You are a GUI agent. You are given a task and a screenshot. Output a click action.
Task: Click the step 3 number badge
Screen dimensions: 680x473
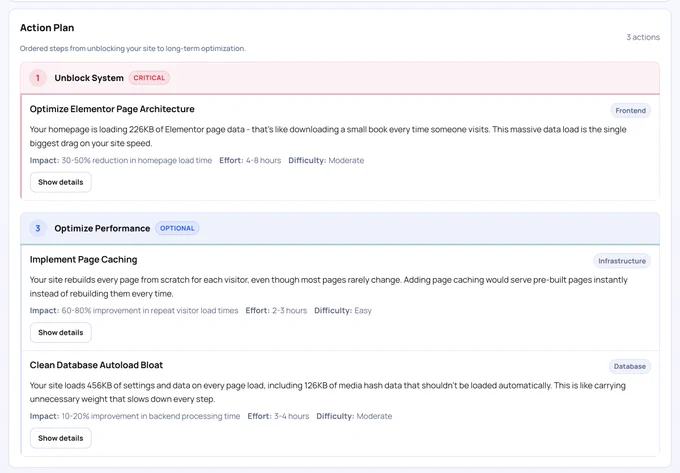[x=38, y=228]
